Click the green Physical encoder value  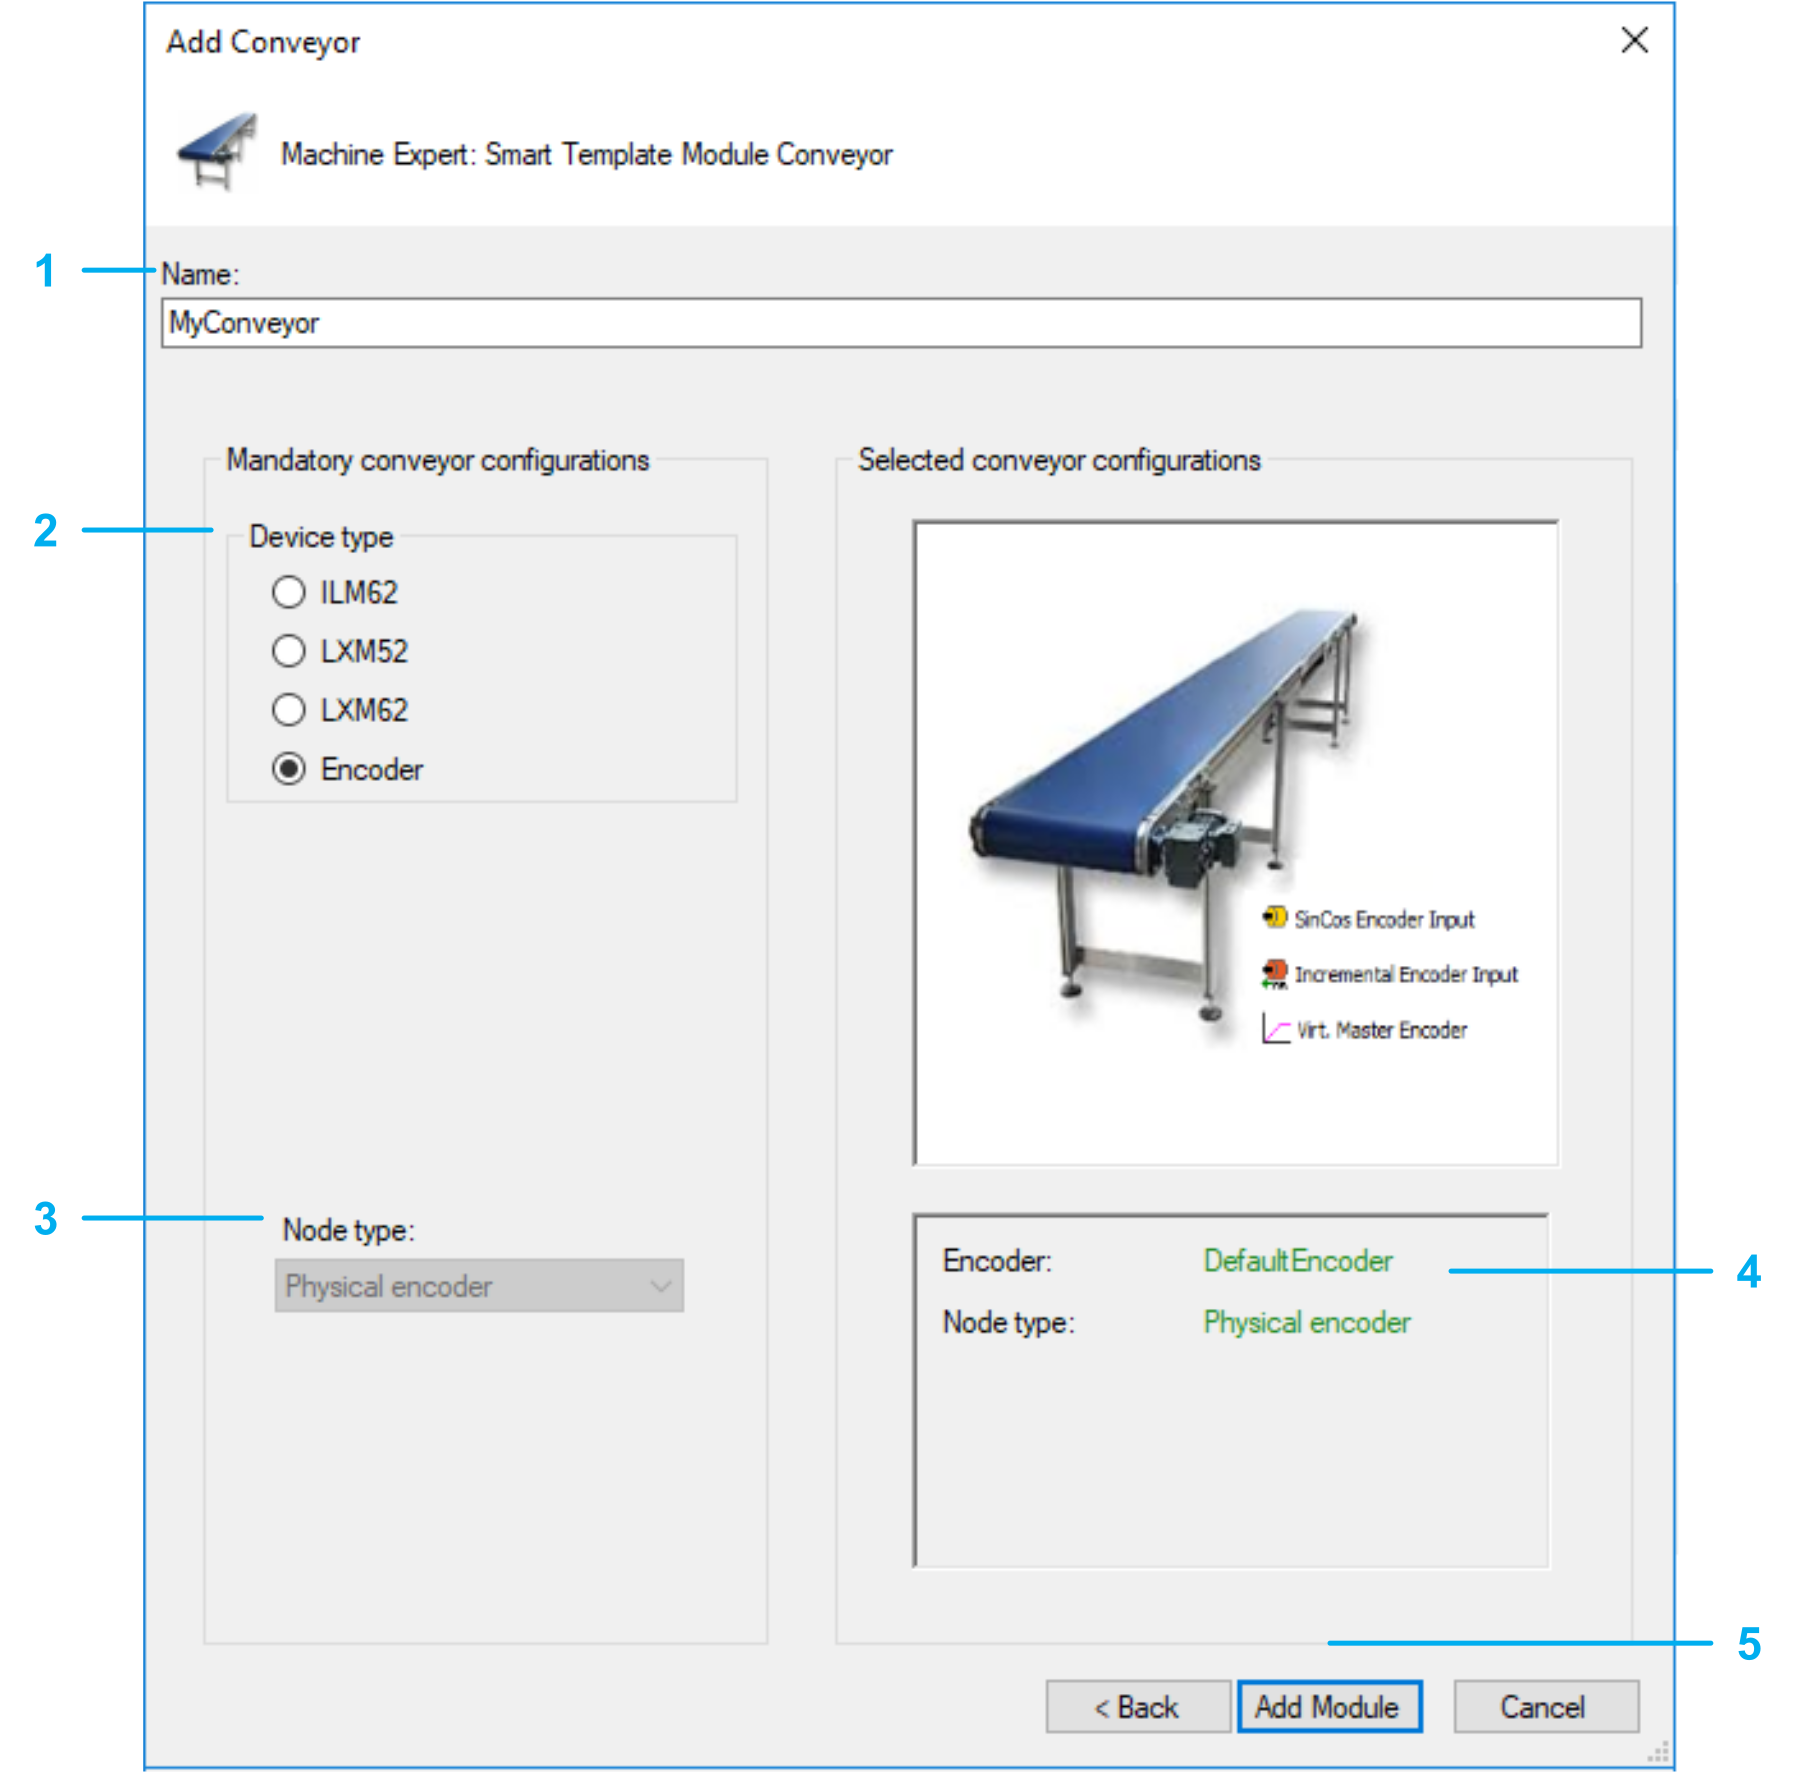coord(1306,1322)
